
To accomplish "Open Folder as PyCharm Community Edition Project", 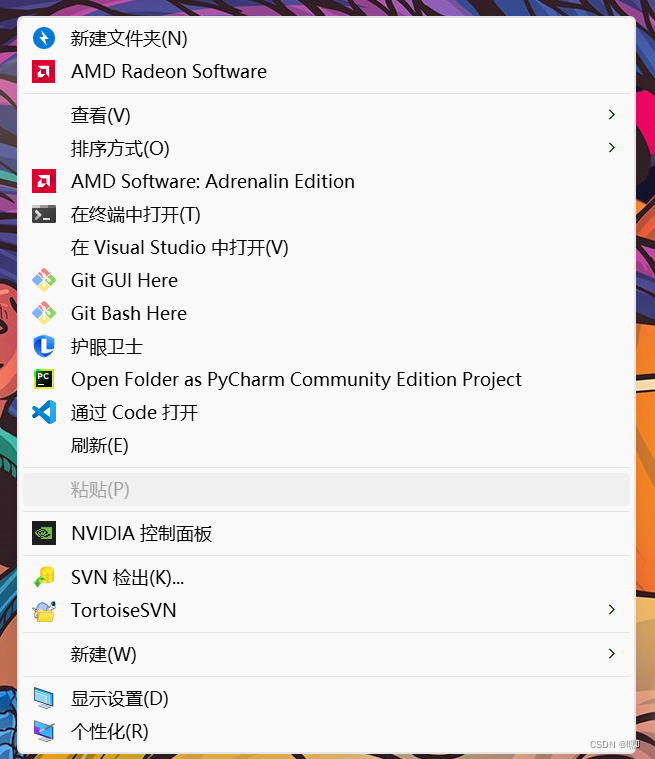I will click(326, 380).
